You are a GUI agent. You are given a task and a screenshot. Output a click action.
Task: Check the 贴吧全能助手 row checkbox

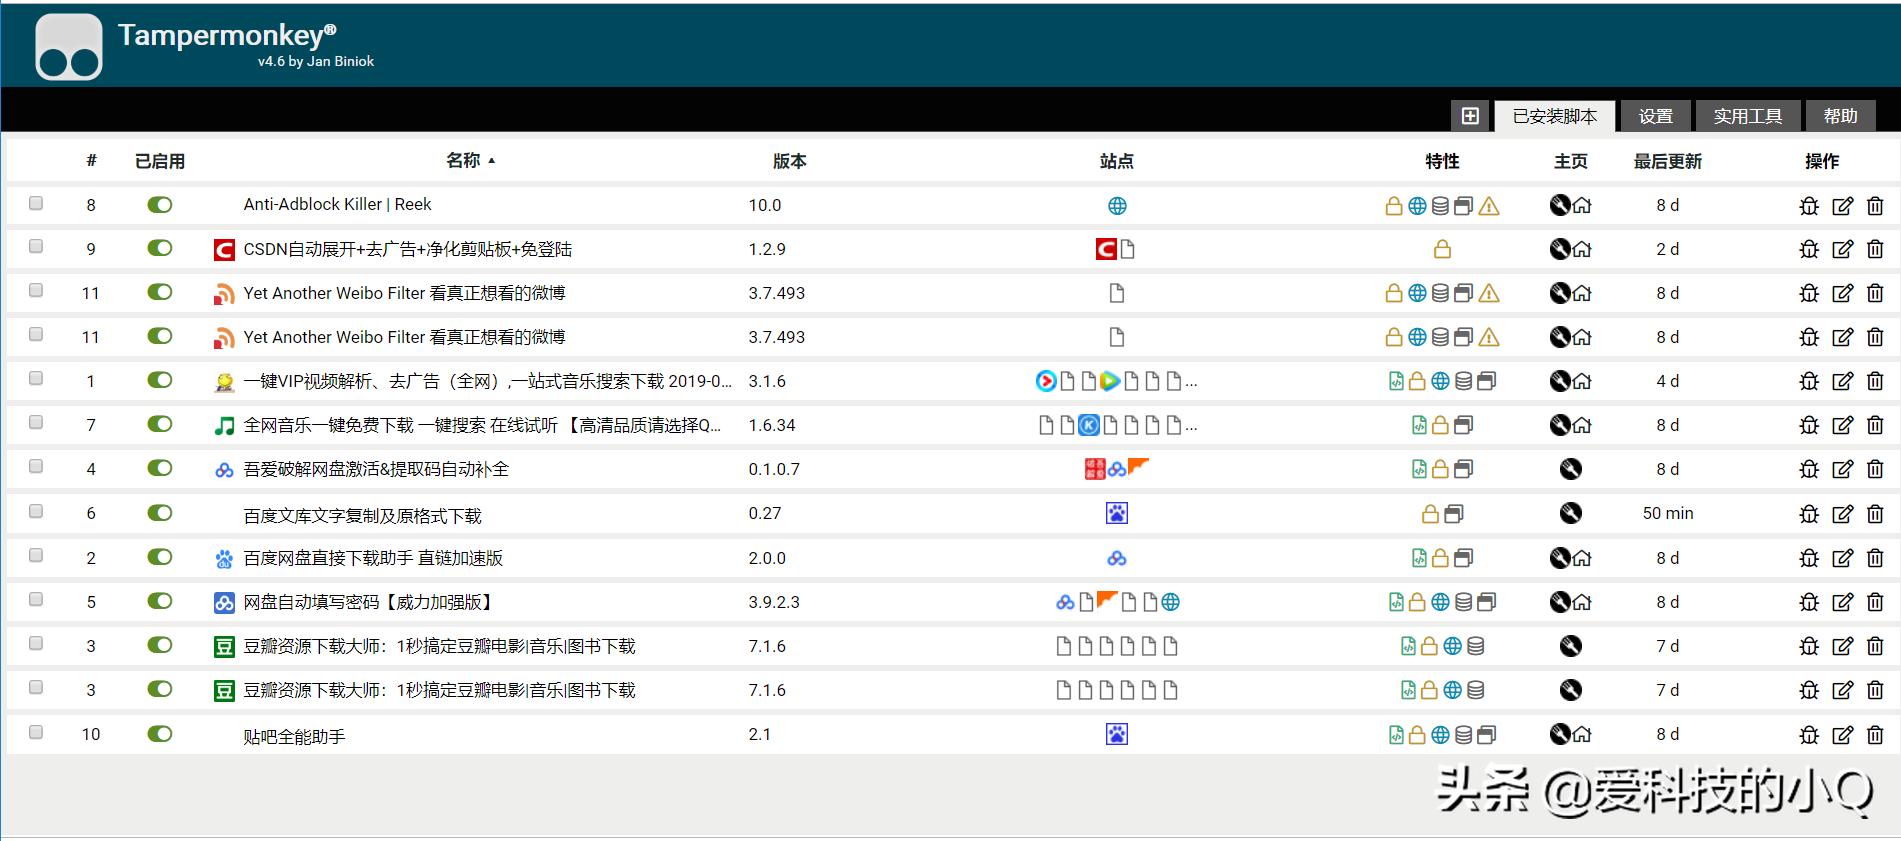coord(36,732)
